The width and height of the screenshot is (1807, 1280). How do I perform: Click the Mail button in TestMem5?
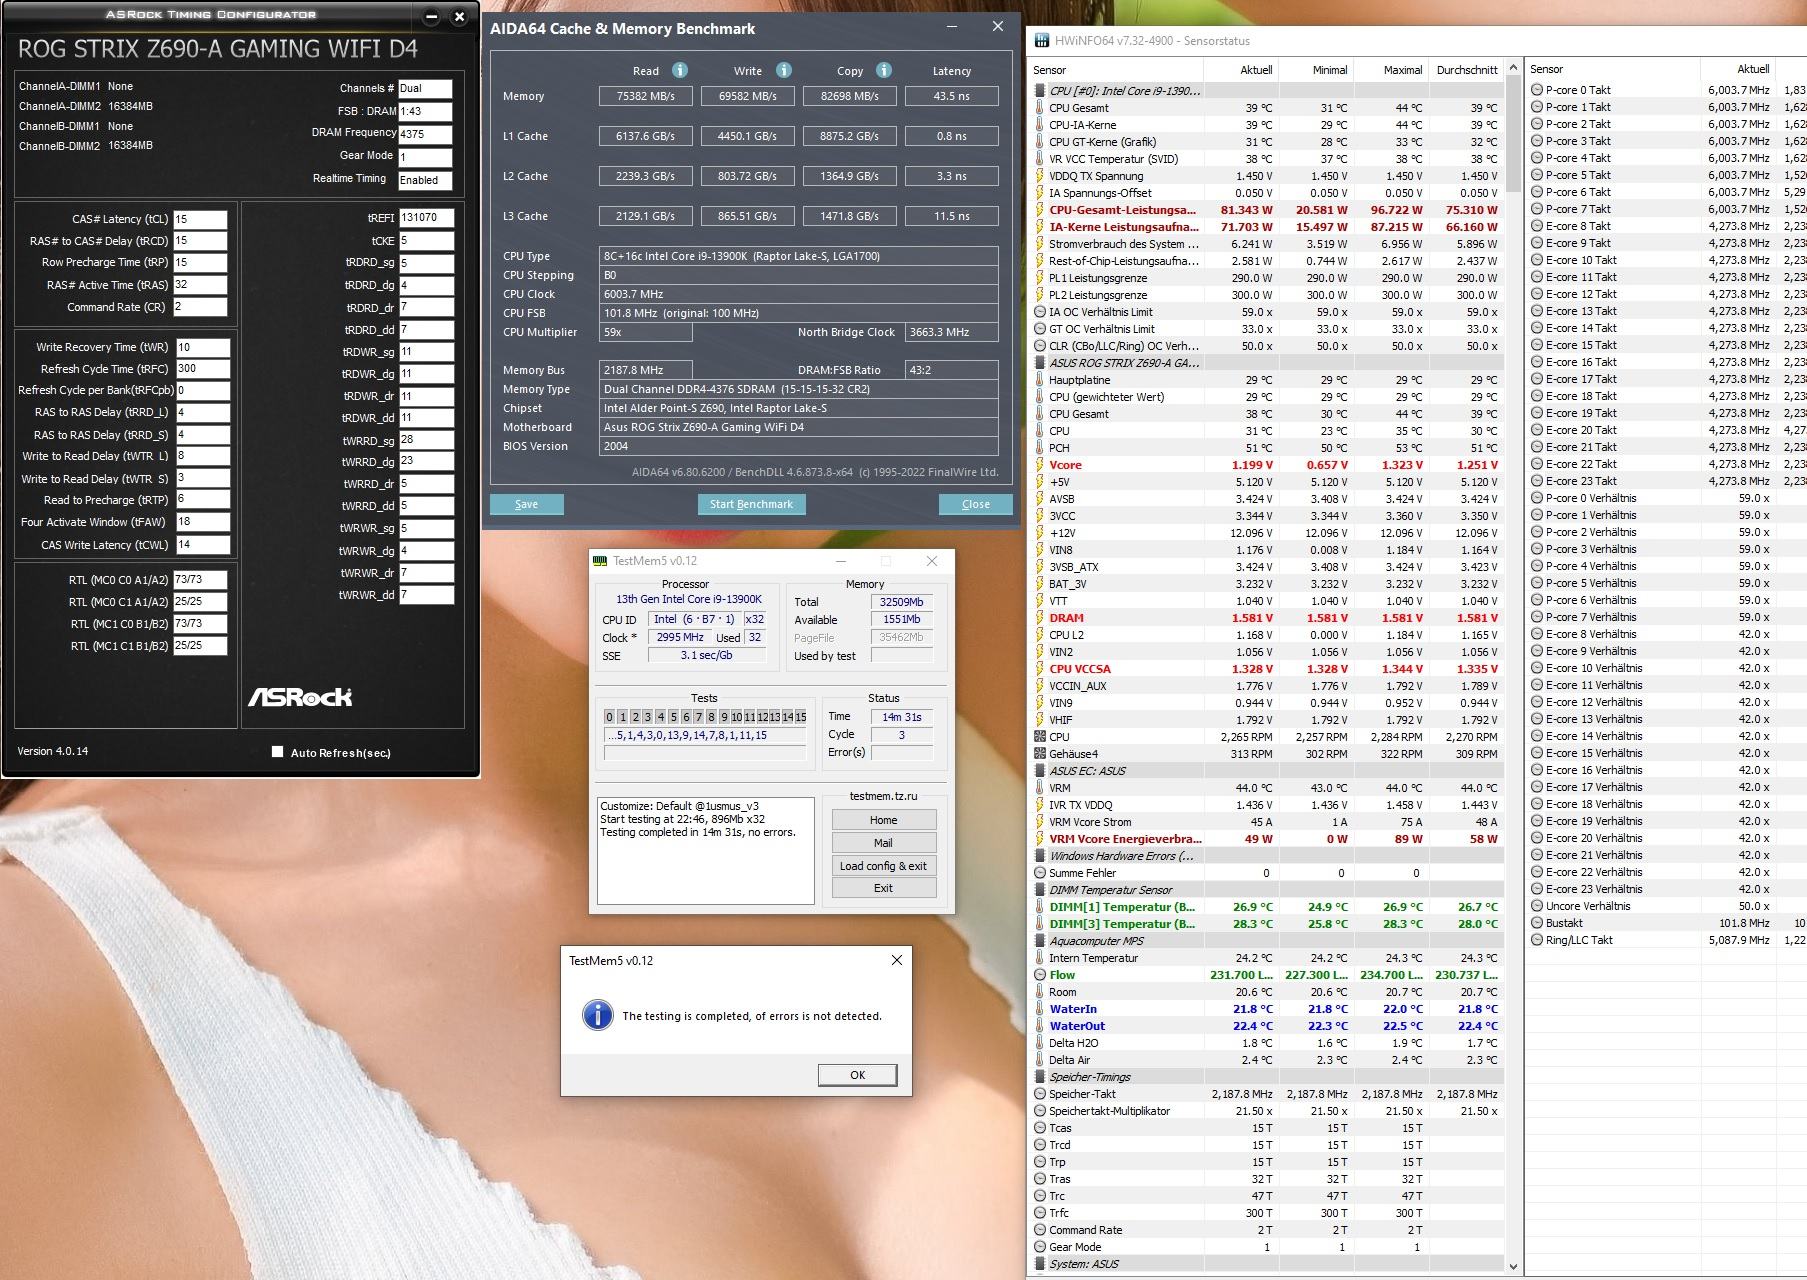[884, 843]
